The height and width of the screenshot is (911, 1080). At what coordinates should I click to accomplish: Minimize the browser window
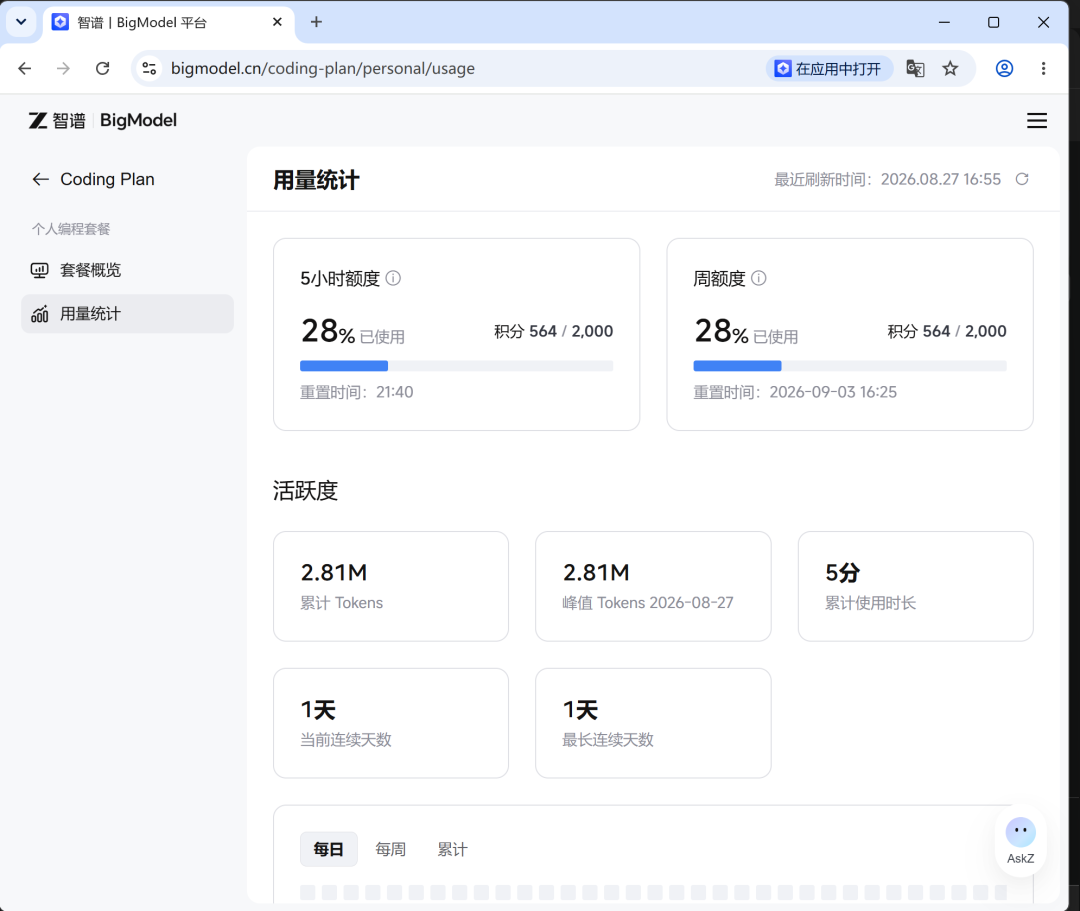coord(944,22)
